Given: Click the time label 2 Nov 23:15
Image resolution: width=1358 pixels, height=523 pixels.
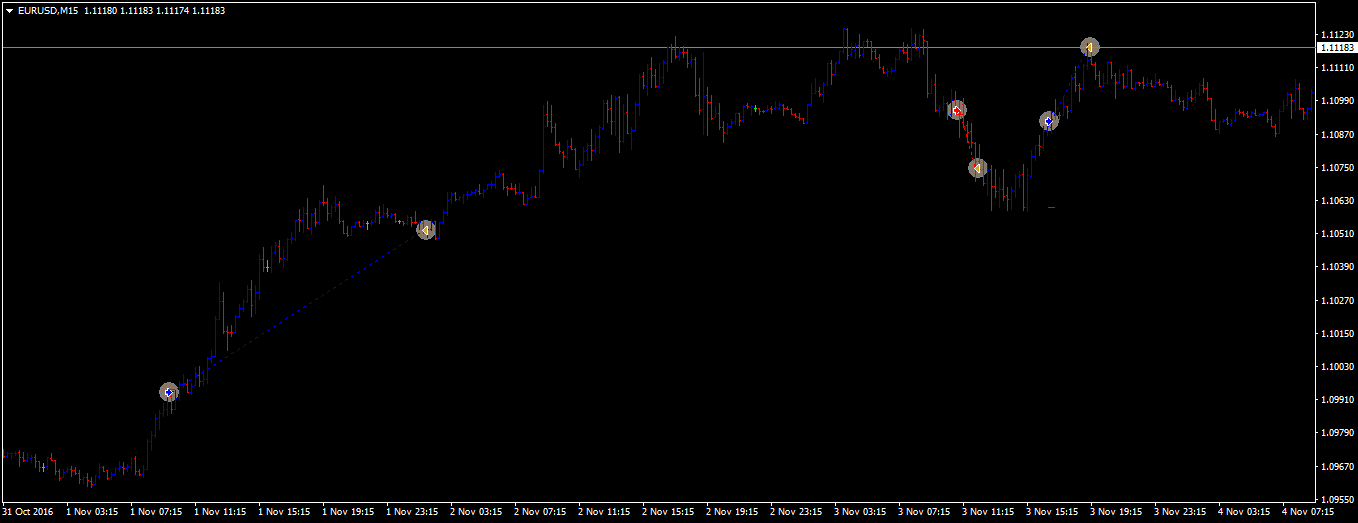Looking at the screenshot, I should click(796, 512).
